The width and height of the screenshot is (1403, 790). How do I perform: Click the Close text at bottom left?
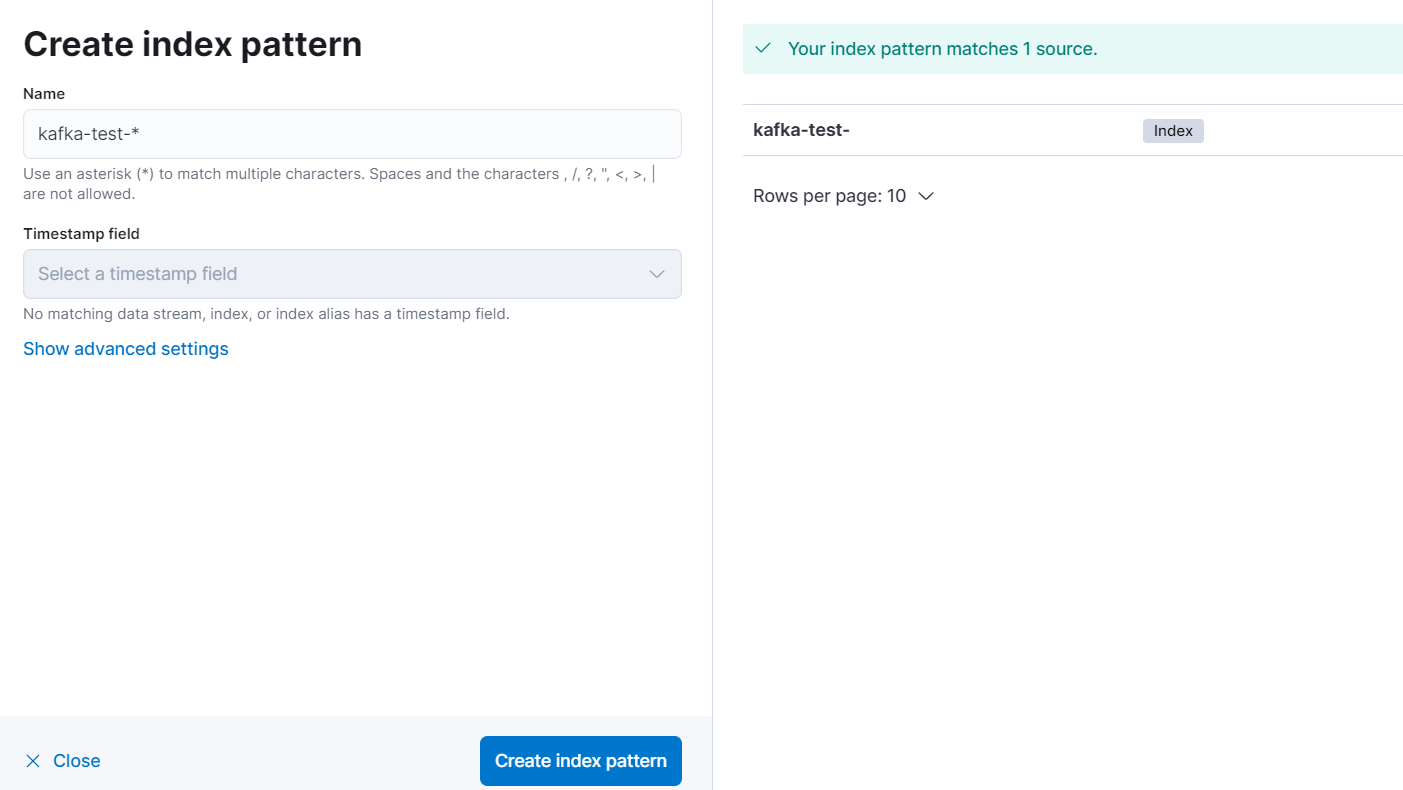tap(77, 761)
